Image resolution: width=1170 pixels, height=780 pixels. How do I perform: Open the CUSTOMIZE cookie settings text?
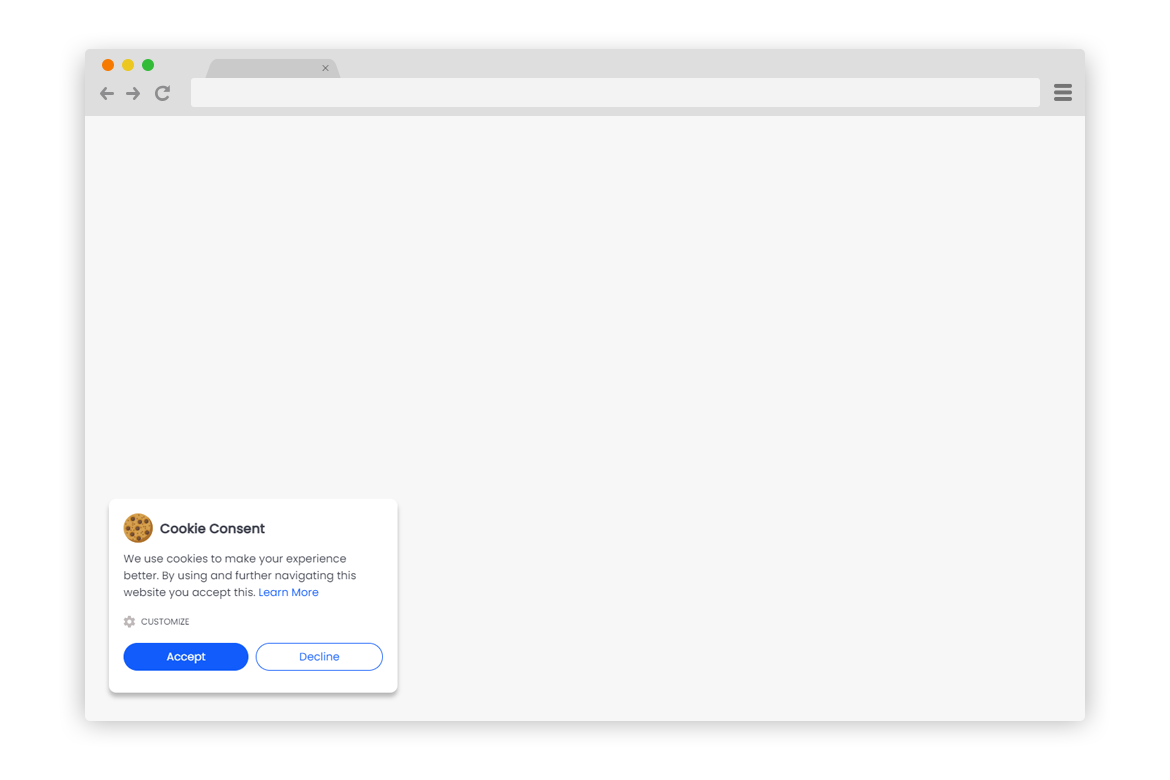click(x=165, y=622)
